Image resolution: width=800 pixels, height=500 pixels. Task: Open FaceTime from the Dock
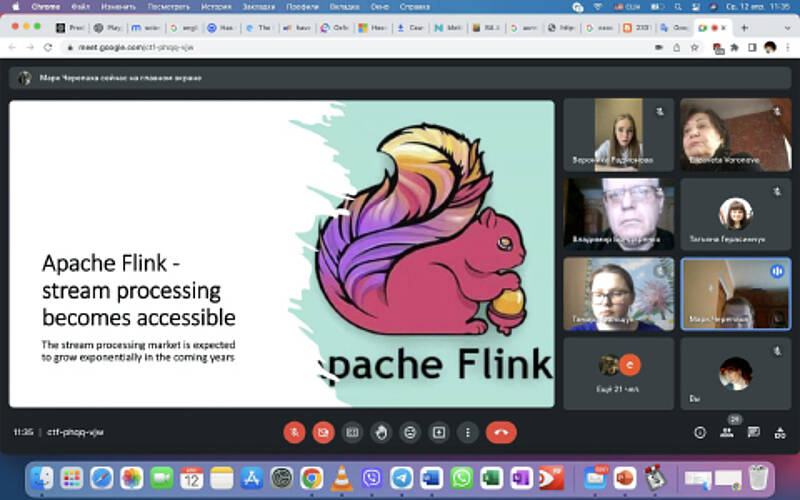tap(162, 478)
